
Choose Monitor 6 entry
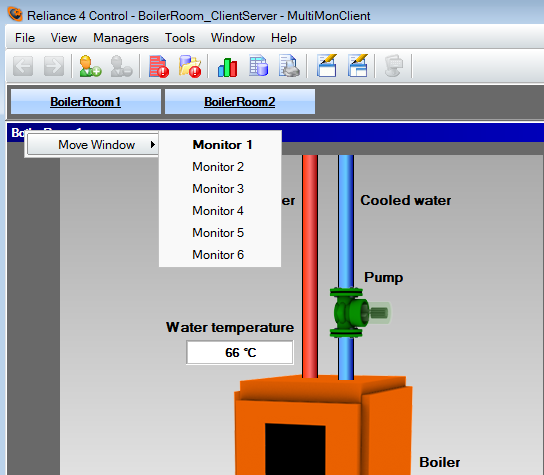click(x=220, y=255)
